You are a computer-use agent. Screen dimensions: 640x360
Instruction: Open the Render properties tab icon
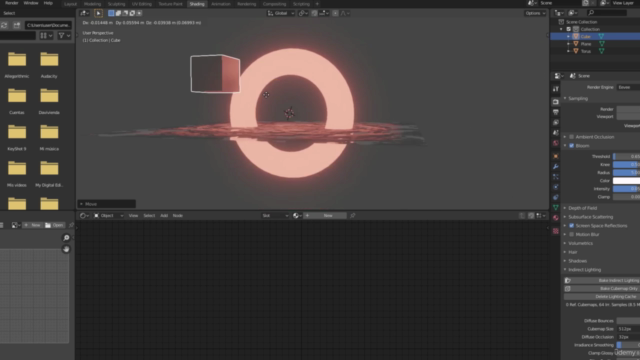(x=556, y=102)
